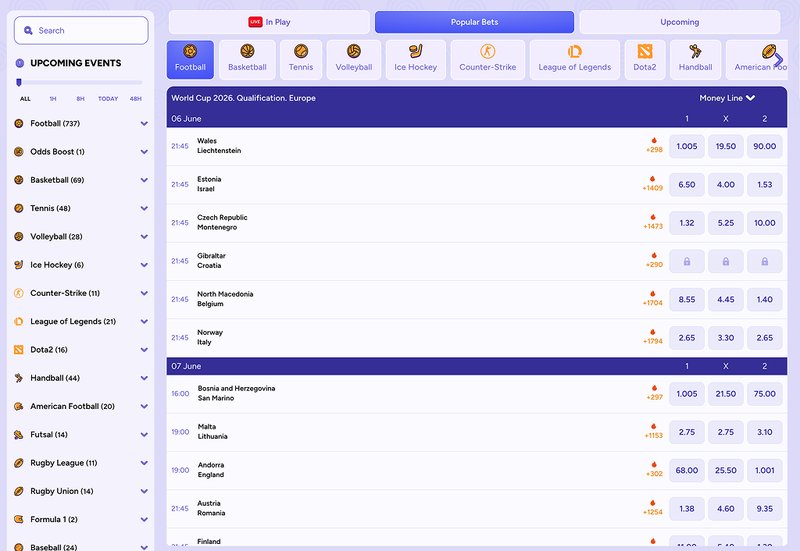Open the Volleyball sport icon tile
Screen dimensions: 800x551
pyautogui.click(x=353, y=59)
